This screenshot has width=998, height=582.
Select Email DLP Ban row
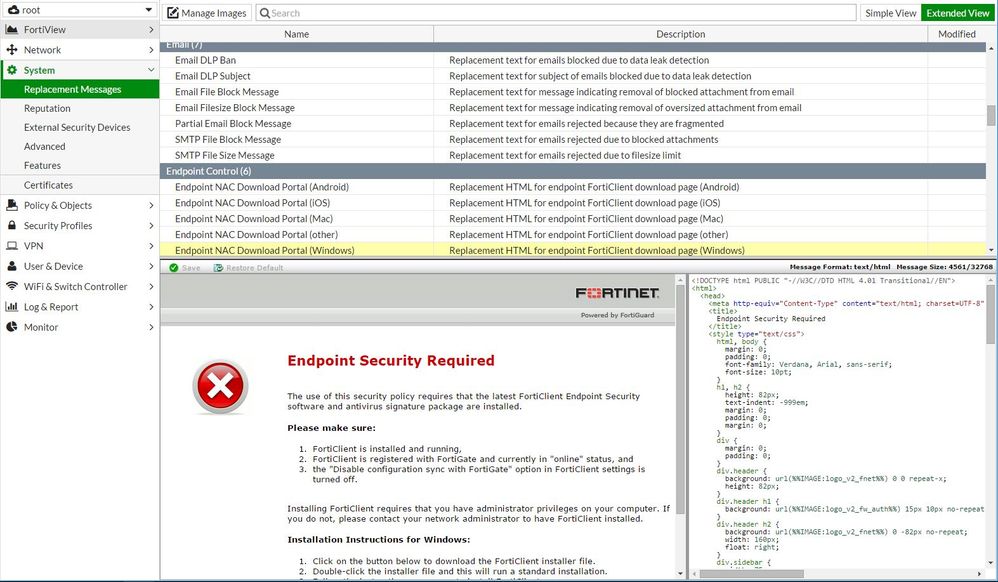click(x=573, y=60)
